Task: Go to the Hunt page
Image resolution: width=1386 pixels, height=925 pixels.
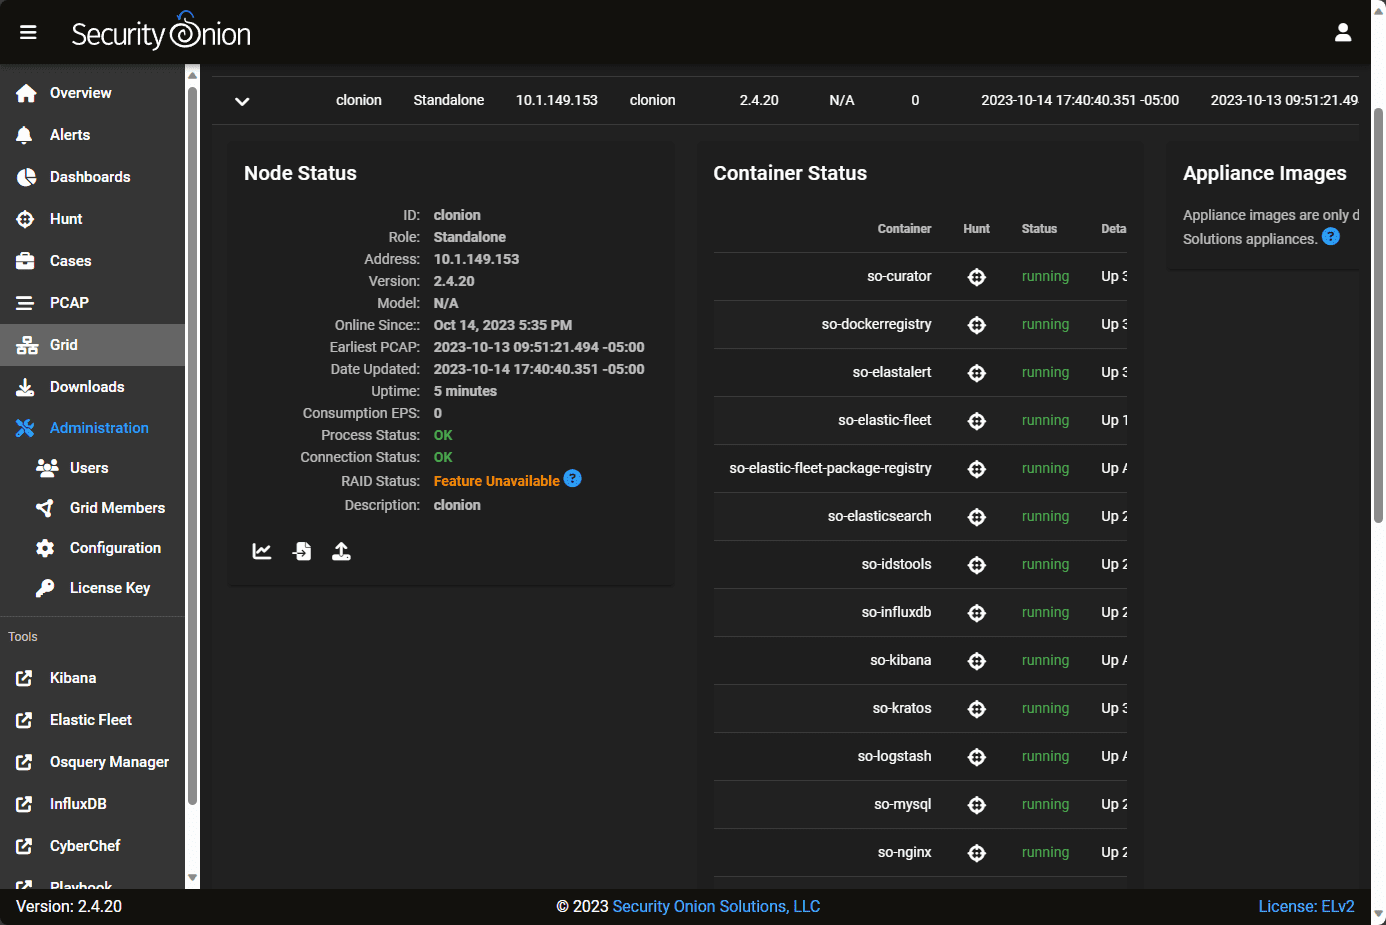Action: click(66, 219)
